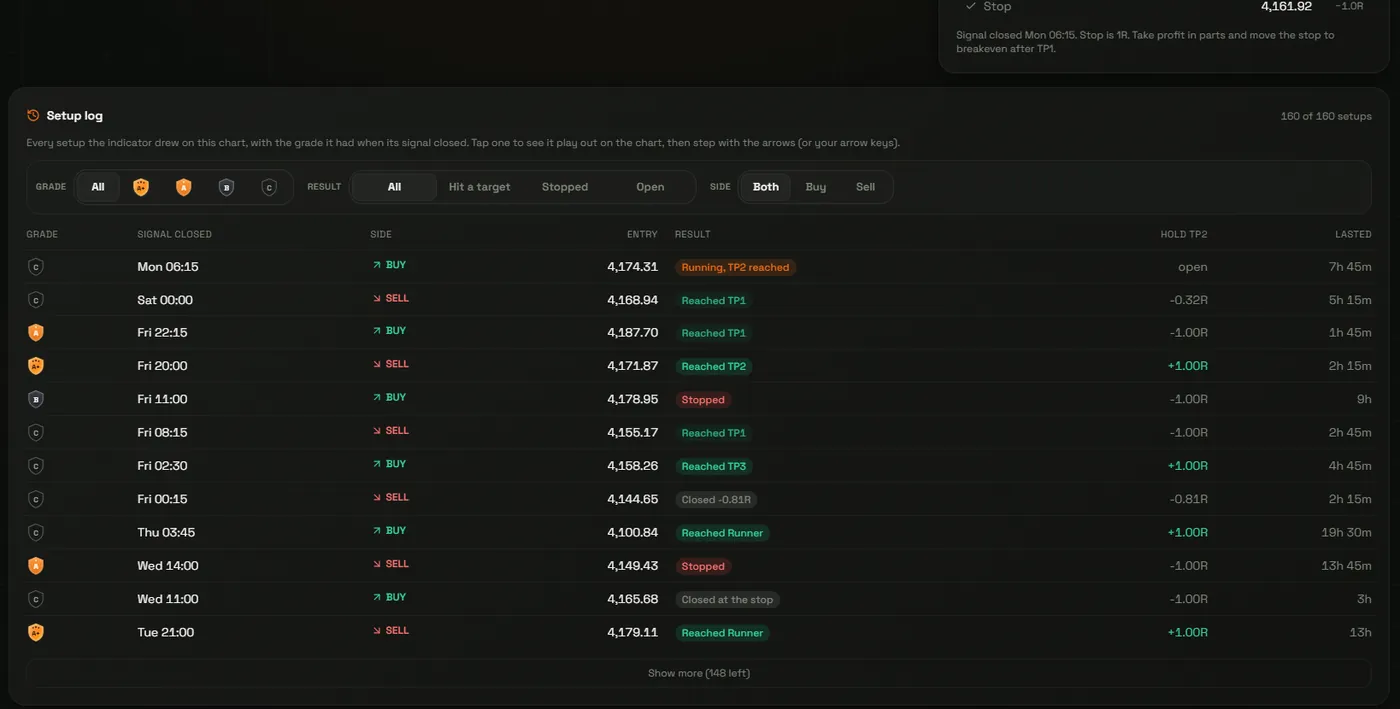Select the All results filter
The image size is (1400, 709).
point(394,187)
